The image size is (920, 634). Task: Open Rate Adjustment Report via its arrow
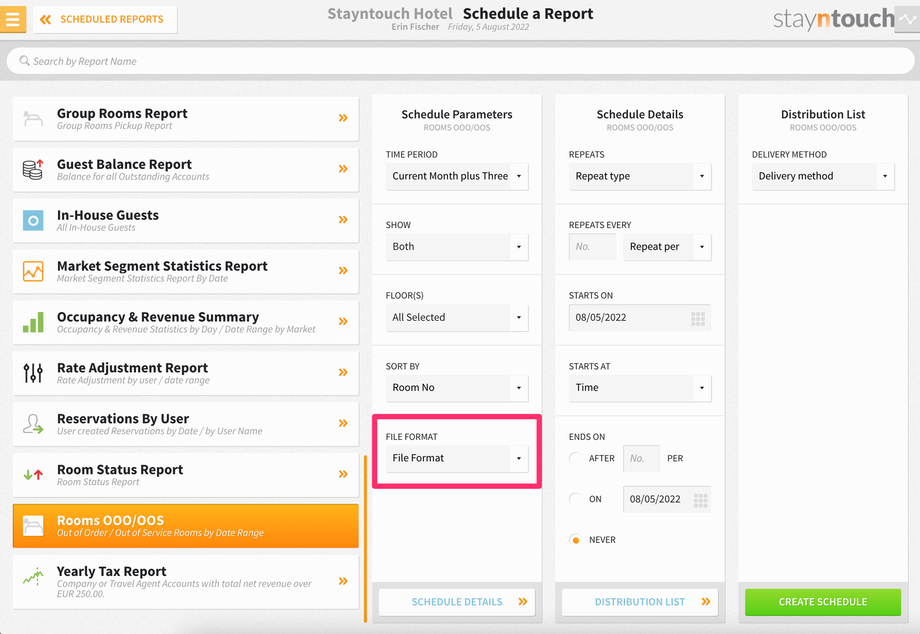[x=343, y=372]
